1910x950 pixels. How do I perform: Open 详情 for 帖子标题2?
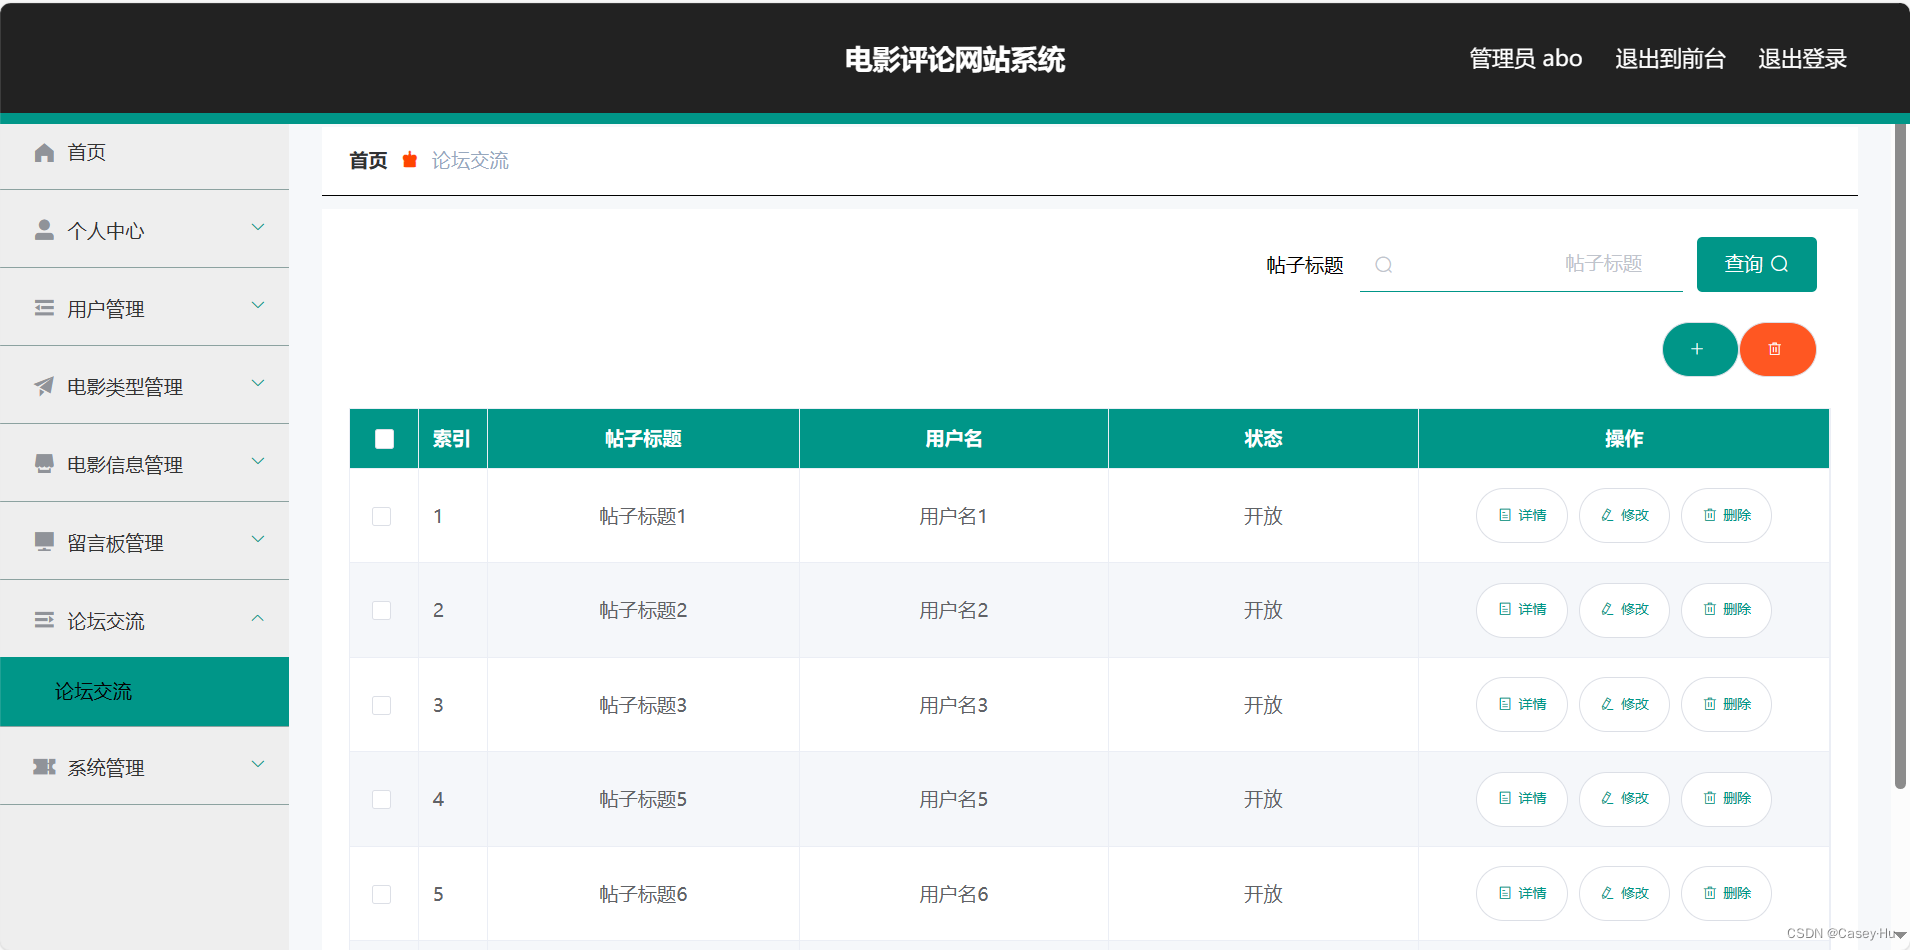click(1522, 610)
